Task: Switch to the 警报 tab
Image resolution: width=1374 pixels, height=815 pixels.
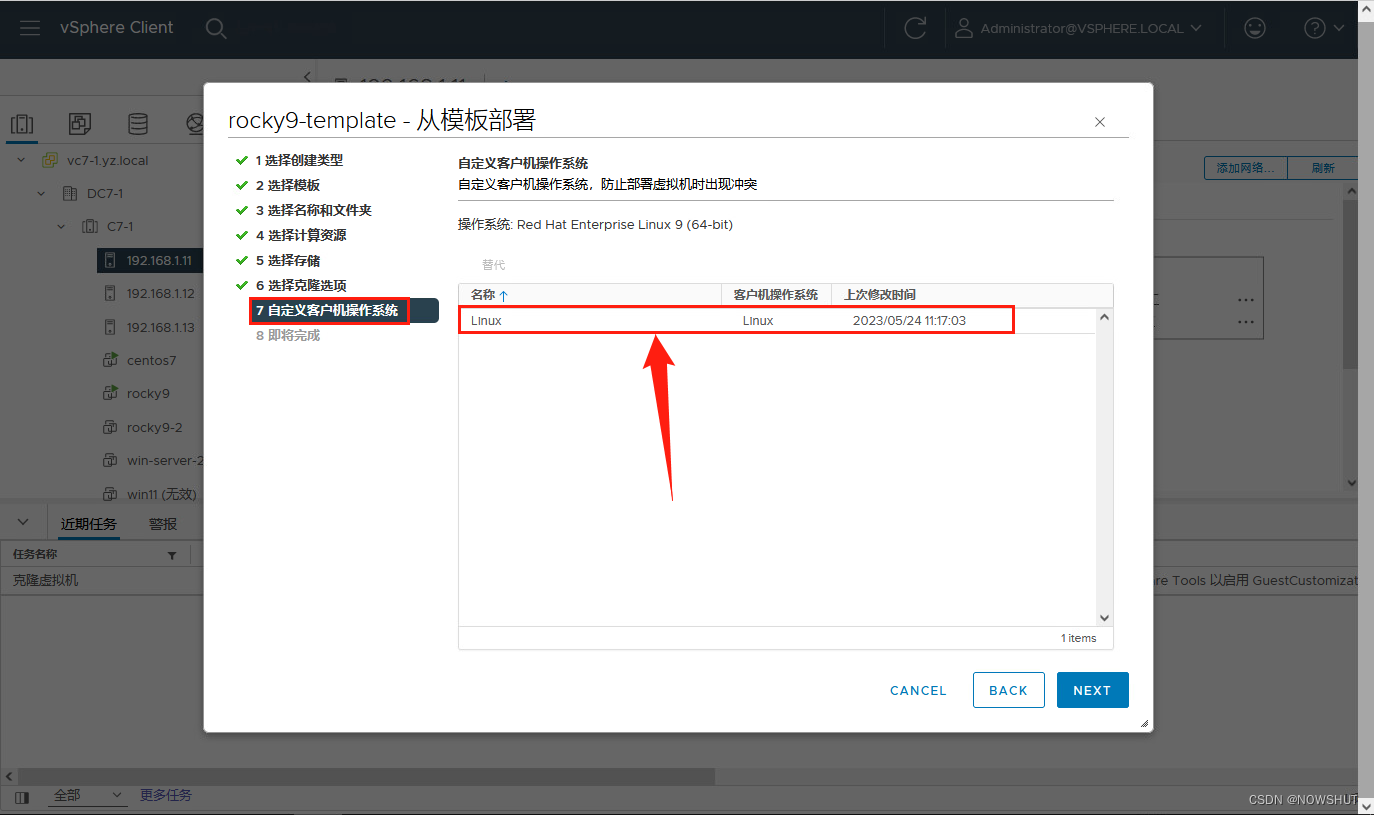Action: pos(163,524)
